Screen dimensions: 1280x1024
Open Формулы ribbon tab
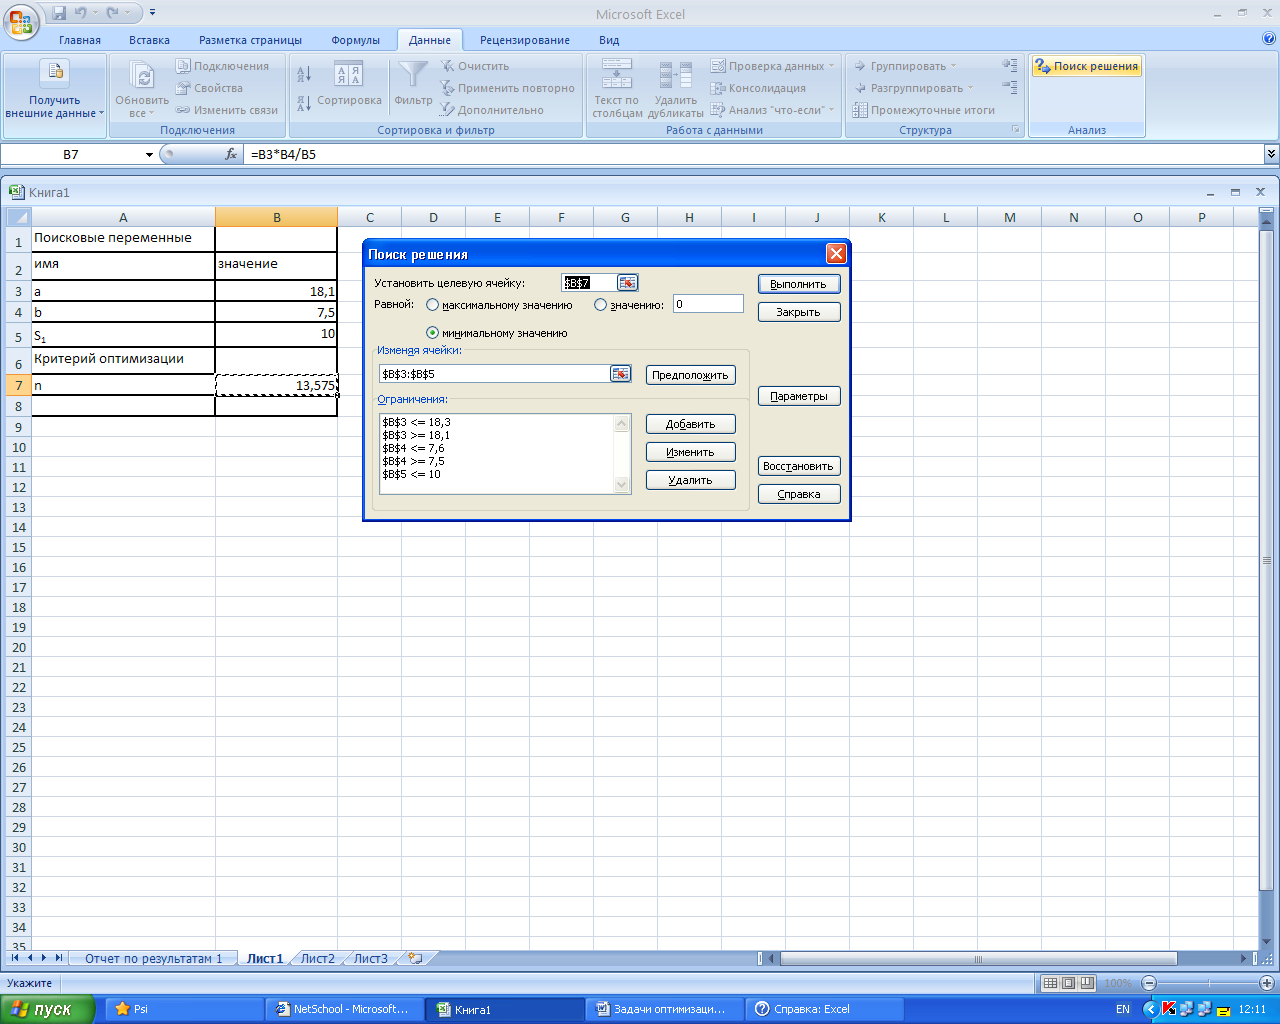click(x=356, y=40)
